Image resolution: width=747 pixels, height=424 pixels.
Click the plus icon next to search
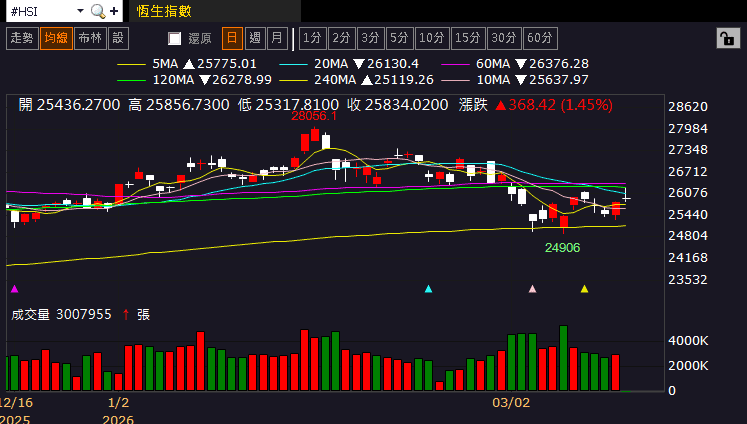tap(114, 11)
